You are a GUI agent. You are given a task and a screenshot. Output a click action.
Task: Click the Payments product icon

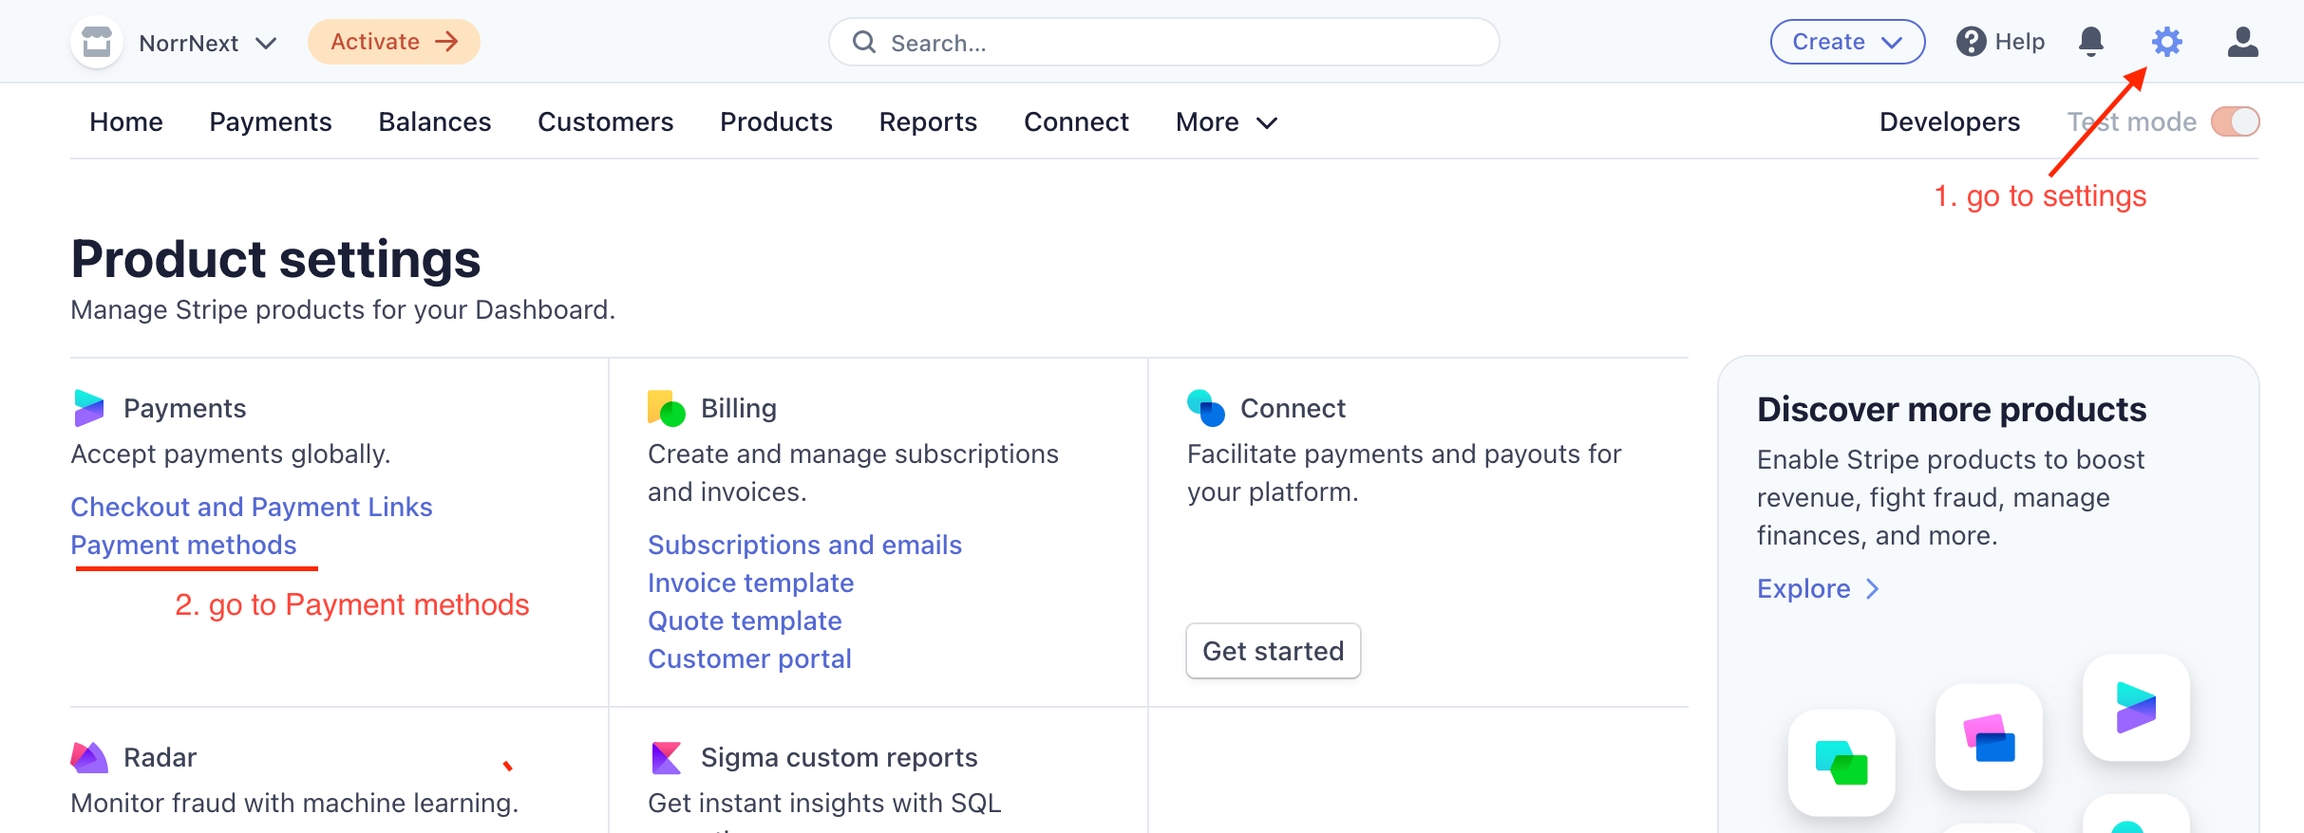pyautogui.click(x=89, y=408)
